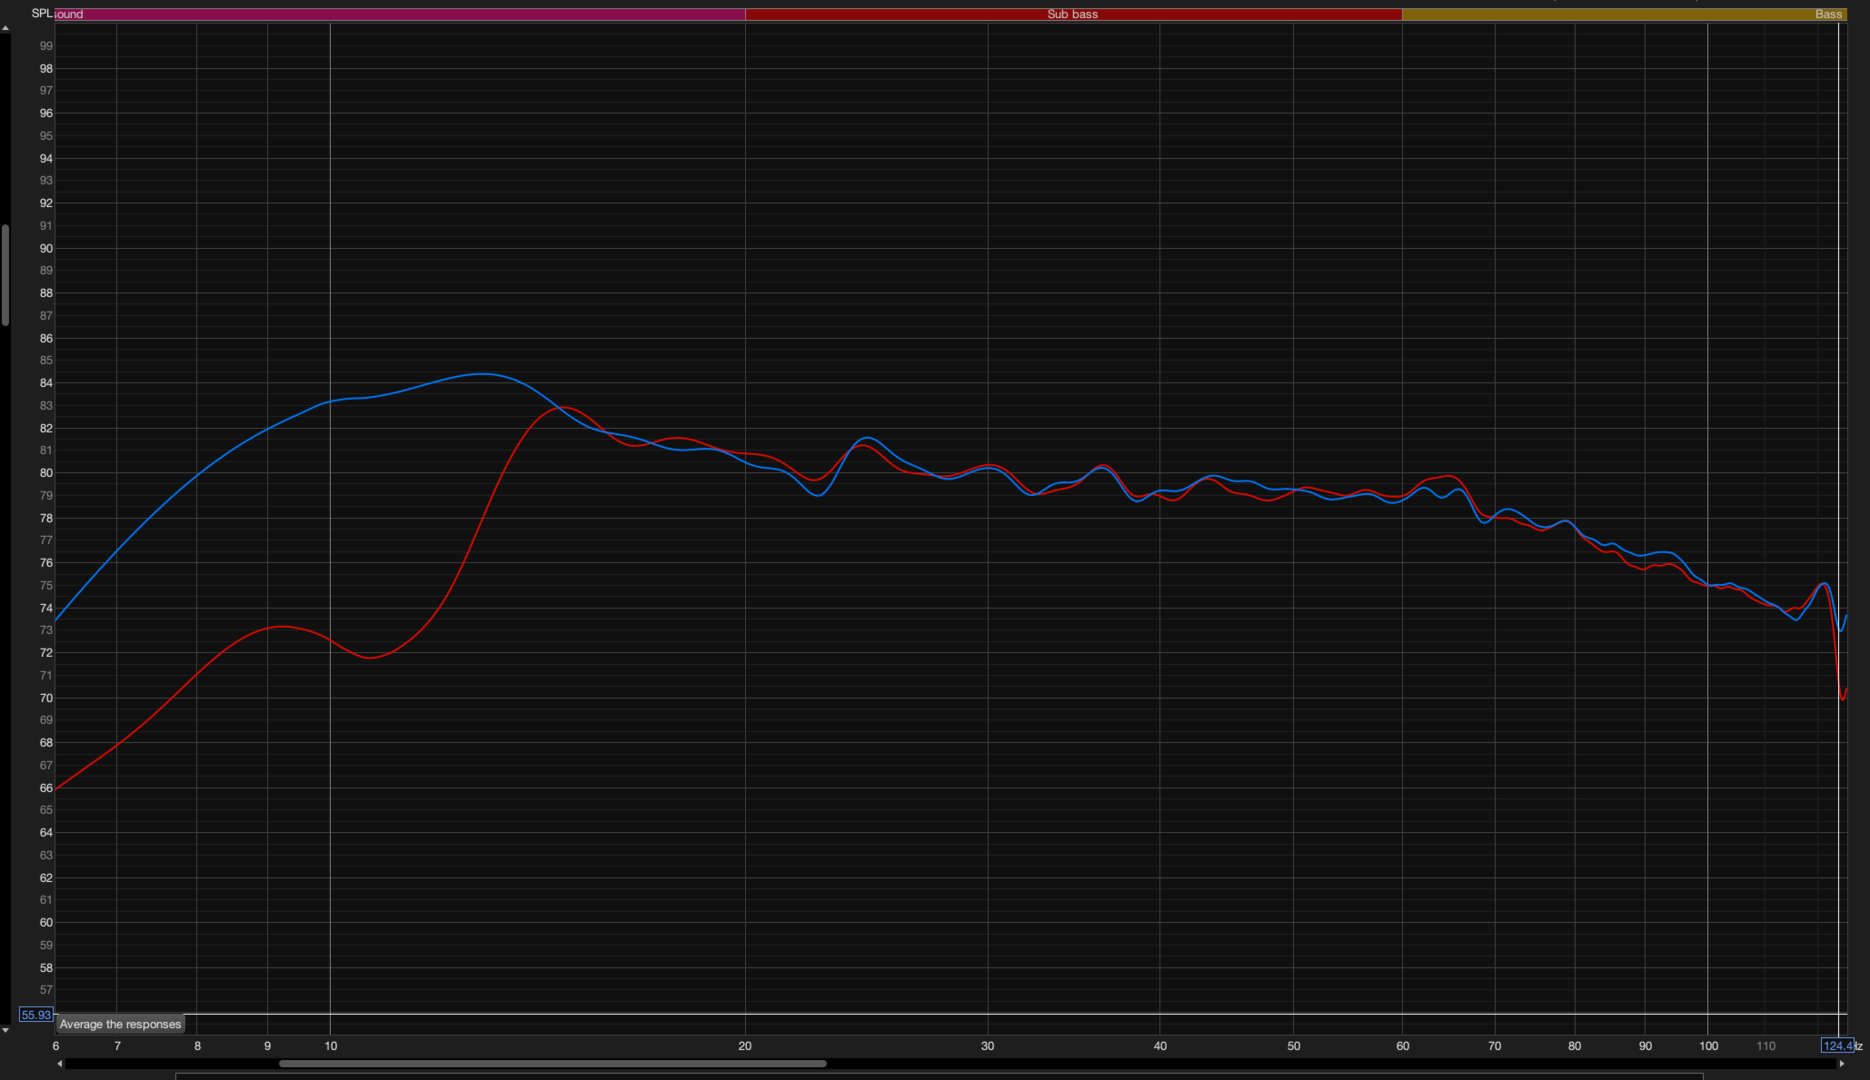1870x1080 pixels.
Task: Click the 90 dB SPL axis label
Action: pyautogui.click(x=46, y=249)
